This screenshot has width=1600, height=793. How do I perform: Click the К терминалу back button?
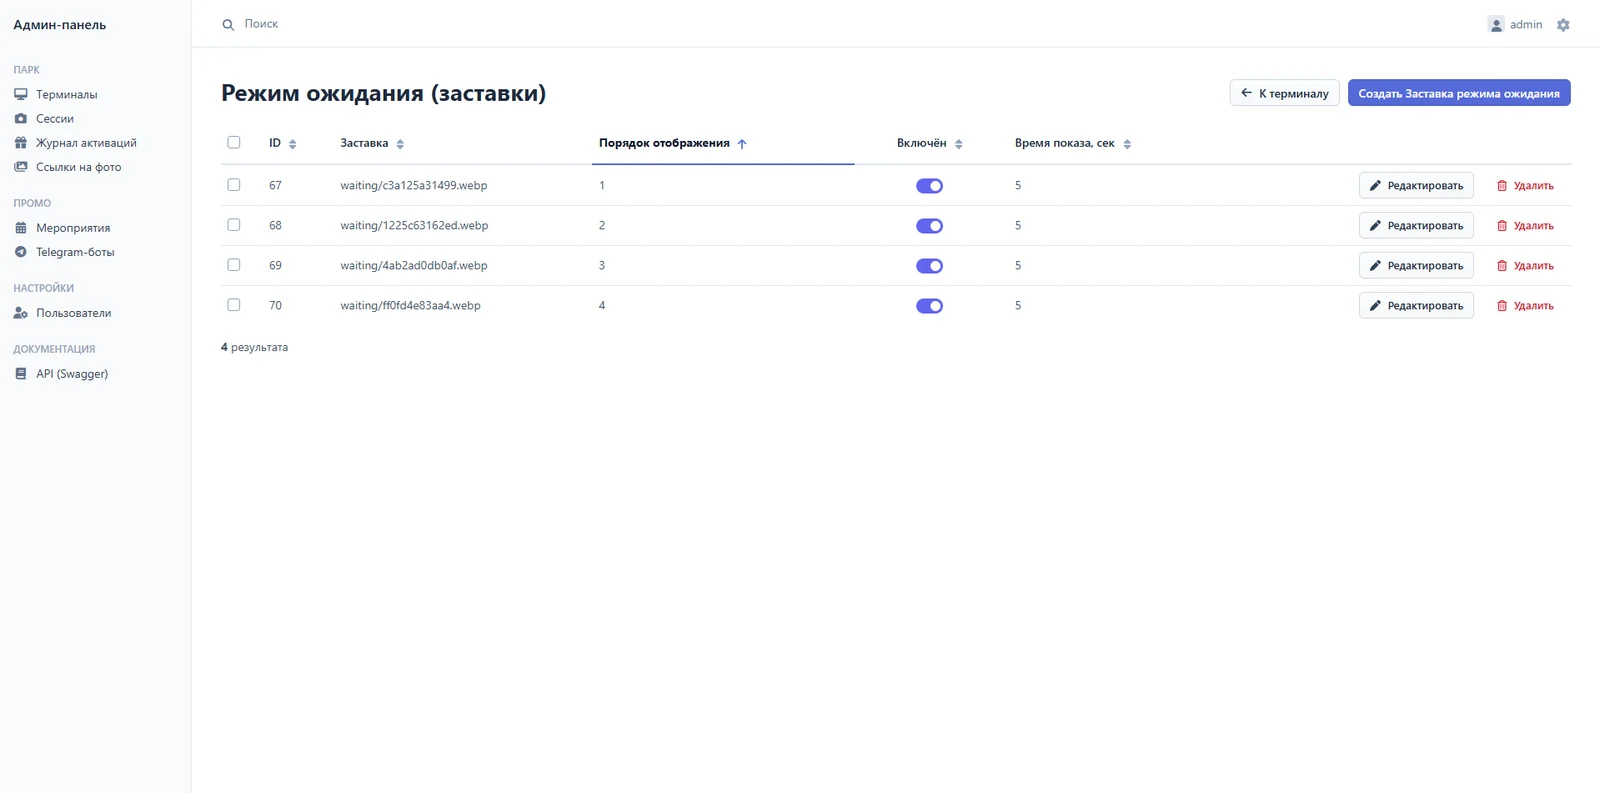pos(1284,93)
